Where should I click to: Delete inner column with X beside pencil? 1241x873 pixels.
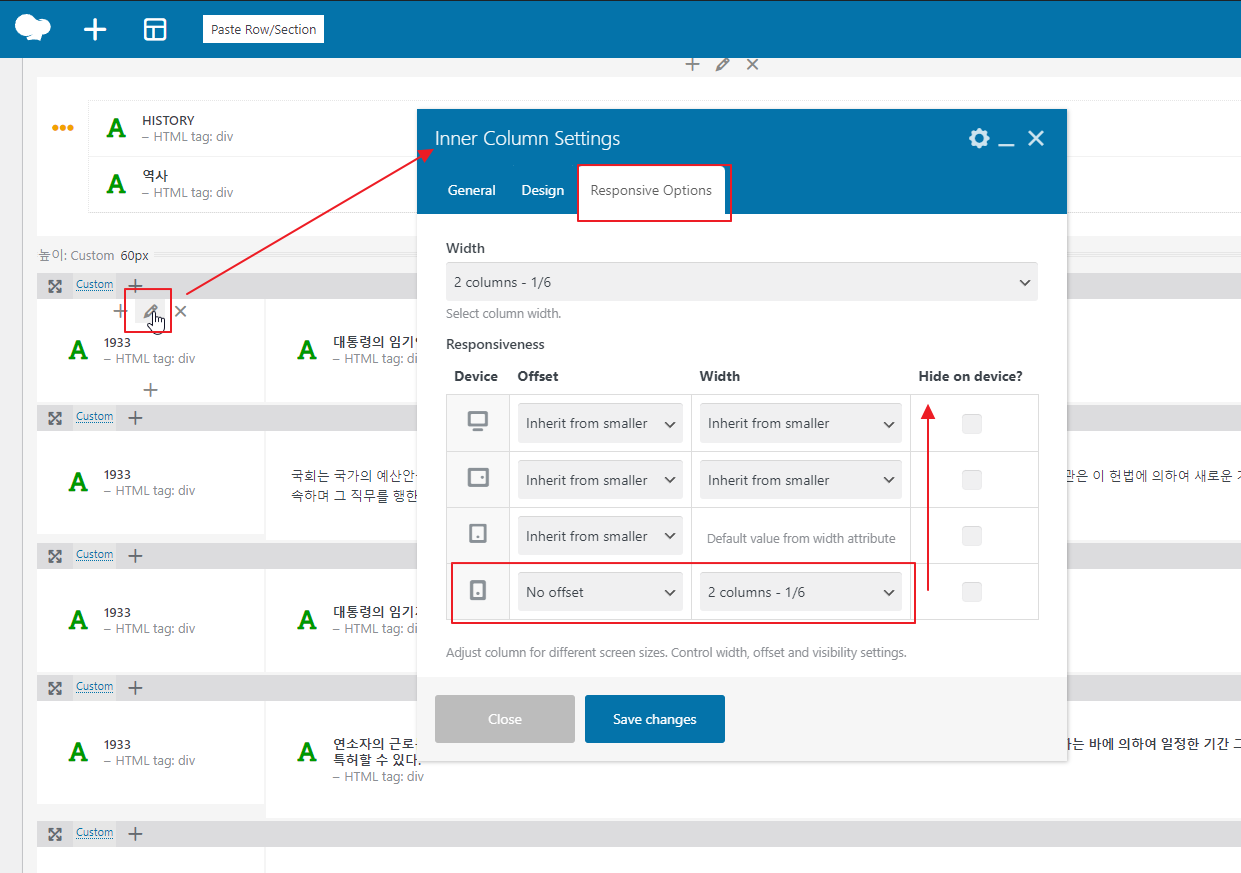[180, 312]
